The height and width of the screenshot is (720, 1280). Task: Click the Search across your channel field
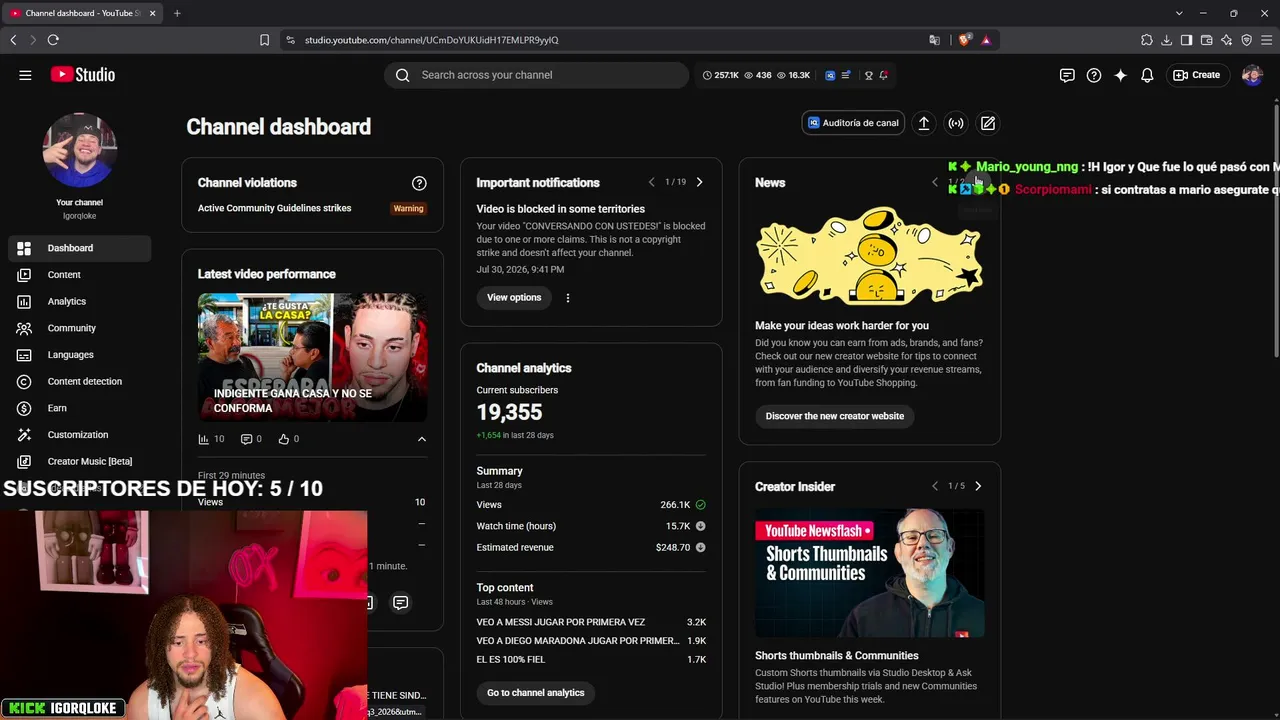(536, 75)
